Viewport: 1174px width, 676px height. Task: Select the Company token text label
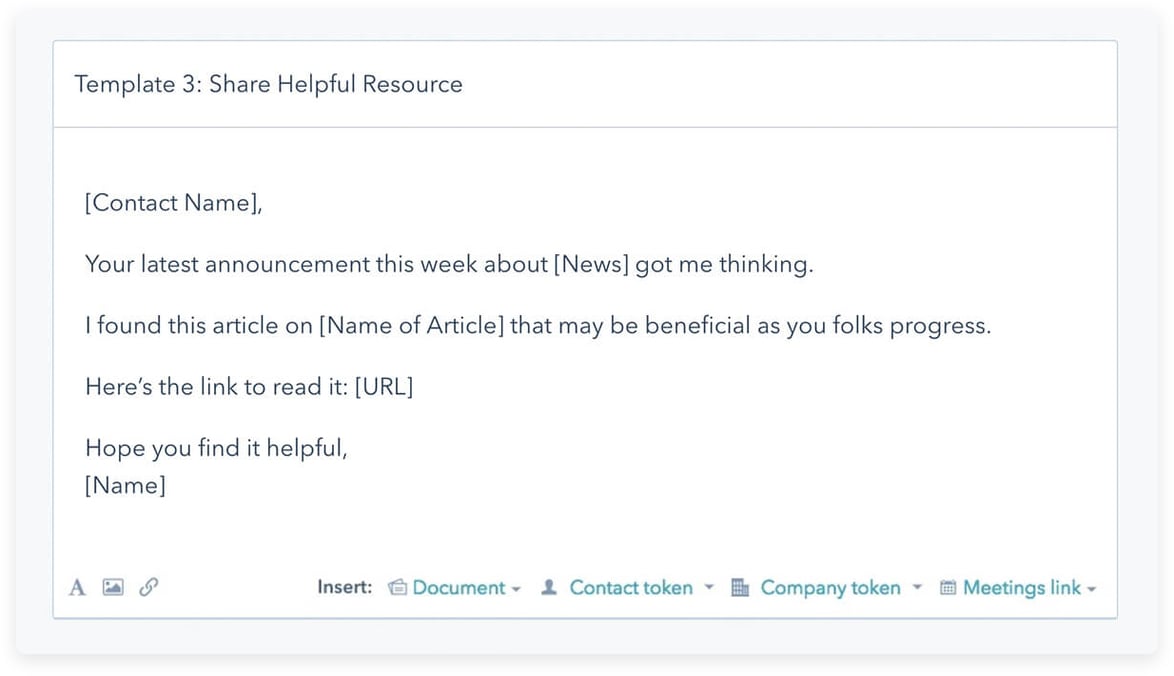point(830,588)
